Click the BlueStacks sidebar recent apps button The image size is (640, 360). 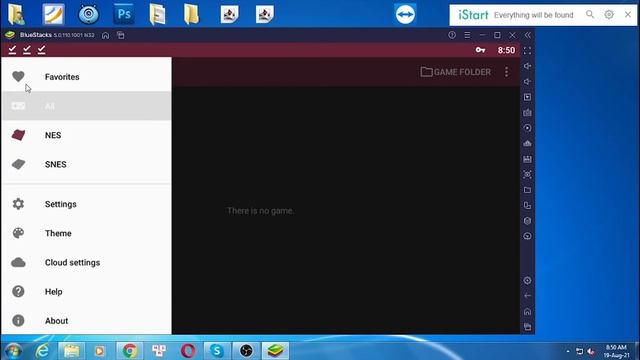point(527,327)
